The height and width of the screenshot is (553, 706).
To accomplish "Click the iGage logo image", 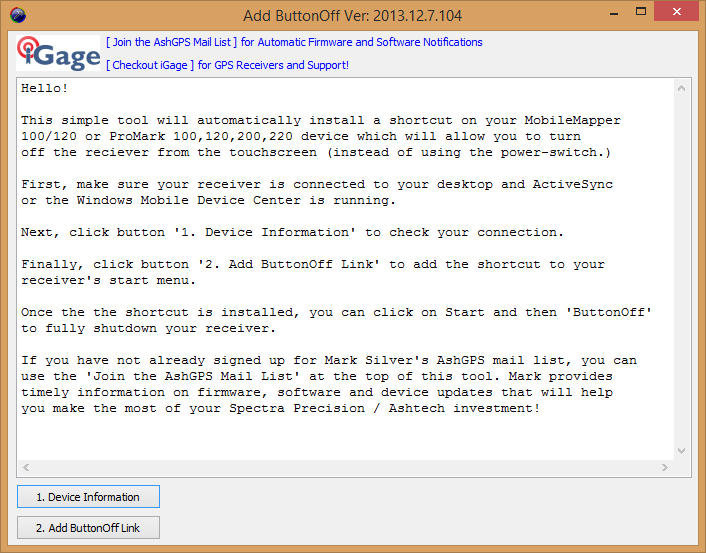I will click(x=58, y=52).
